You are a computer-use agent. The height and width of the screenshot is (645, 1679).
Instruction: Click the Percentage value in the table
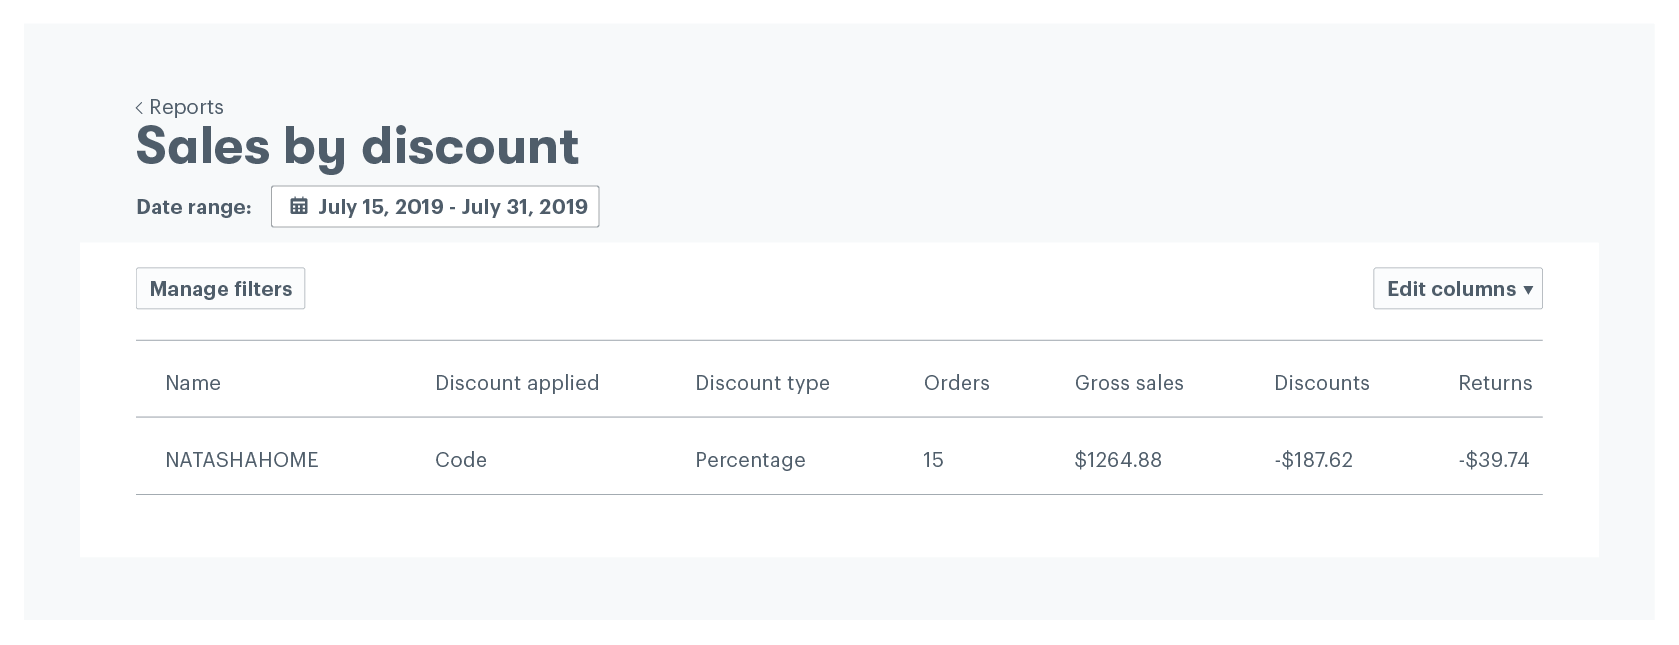[x=750, y=459]
